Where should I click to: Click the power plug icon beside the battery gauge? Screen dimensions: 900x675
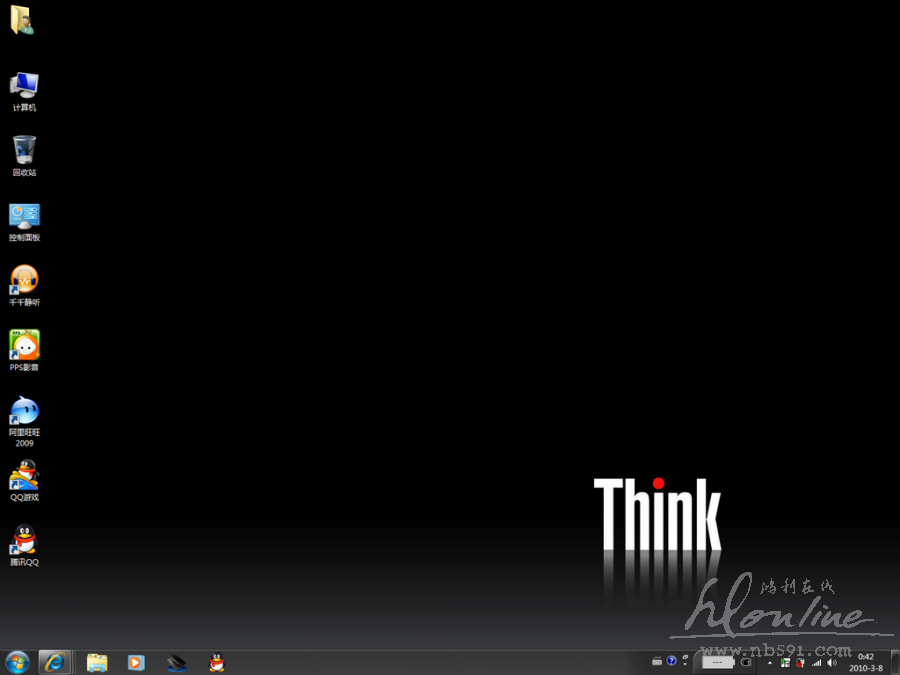point(746,662)
